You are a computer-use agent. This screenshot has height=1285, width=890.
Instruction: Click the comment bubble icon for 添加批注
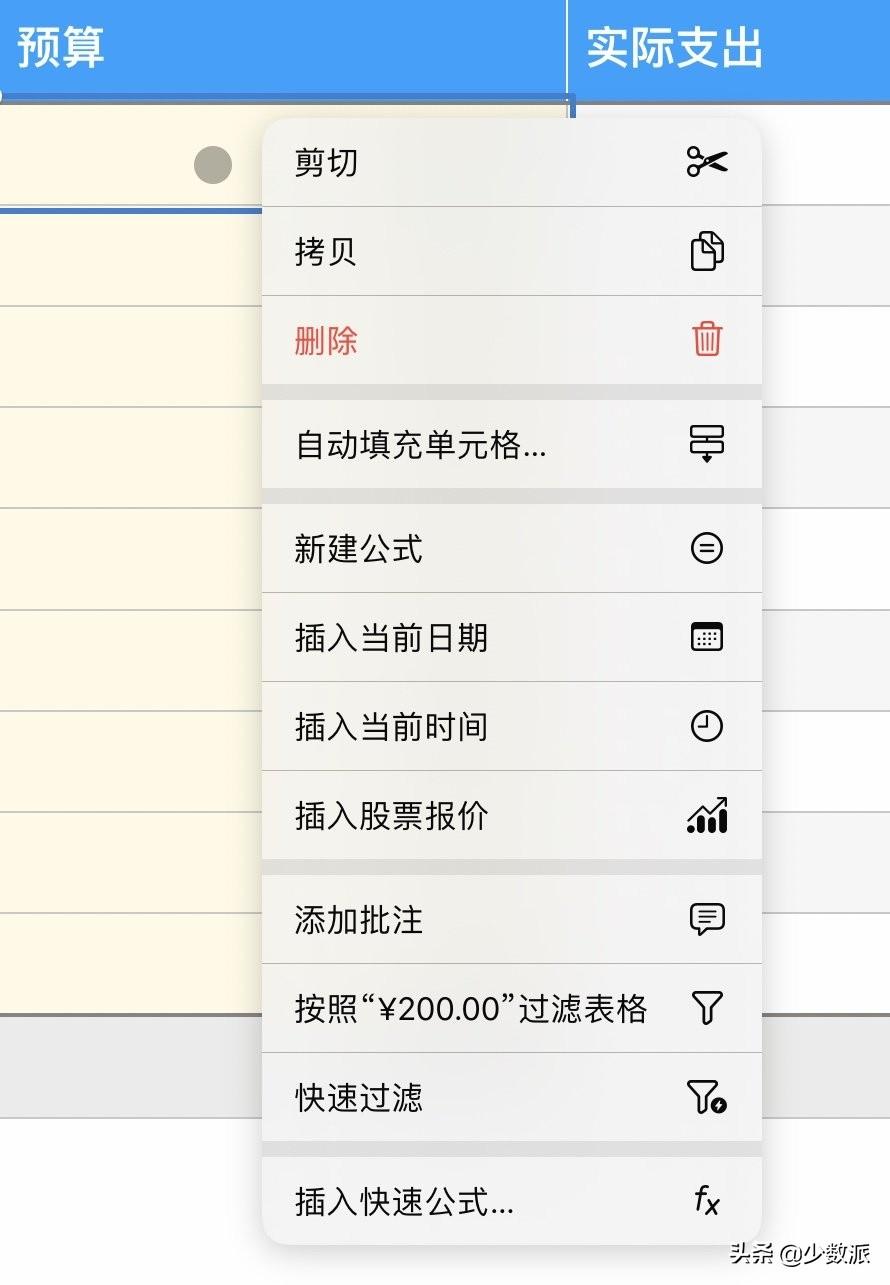point(707,919)
